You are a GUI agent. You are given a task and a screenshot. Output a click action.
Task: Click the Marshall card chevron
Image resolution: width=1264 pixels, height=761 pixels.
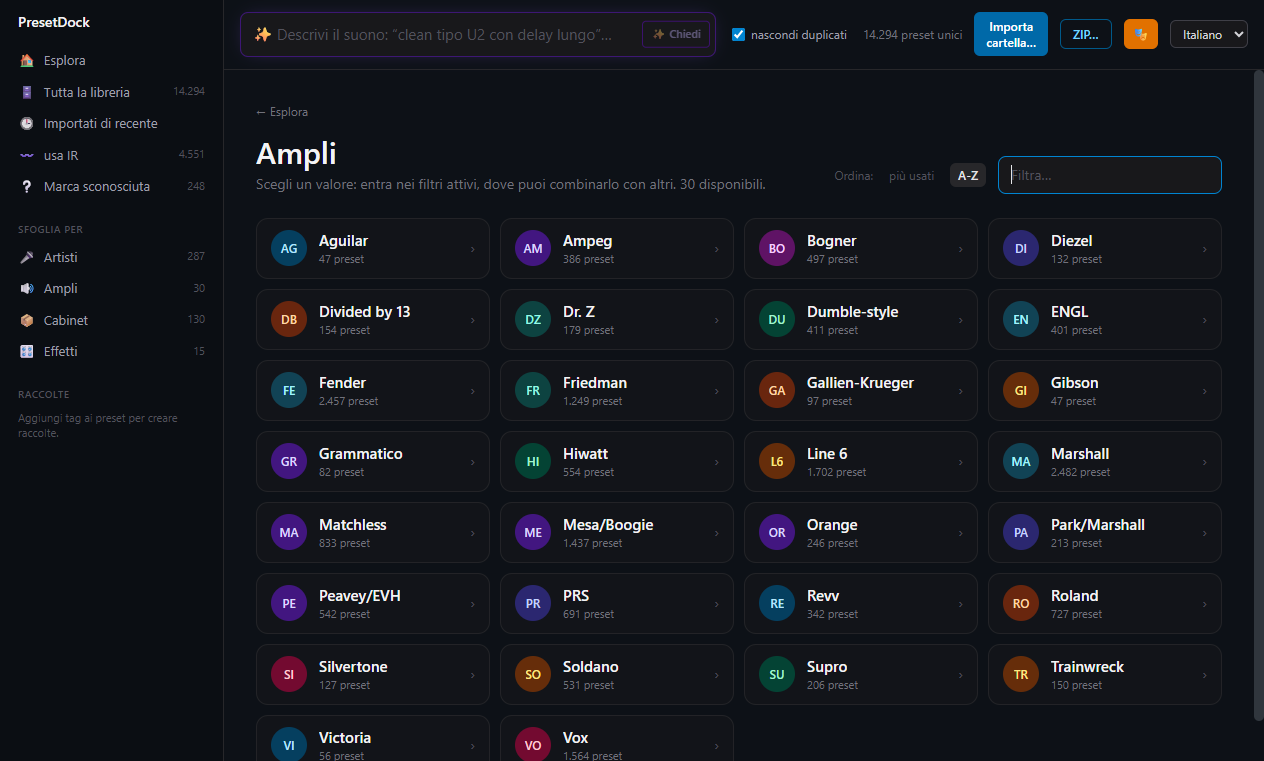(1205, 463)
